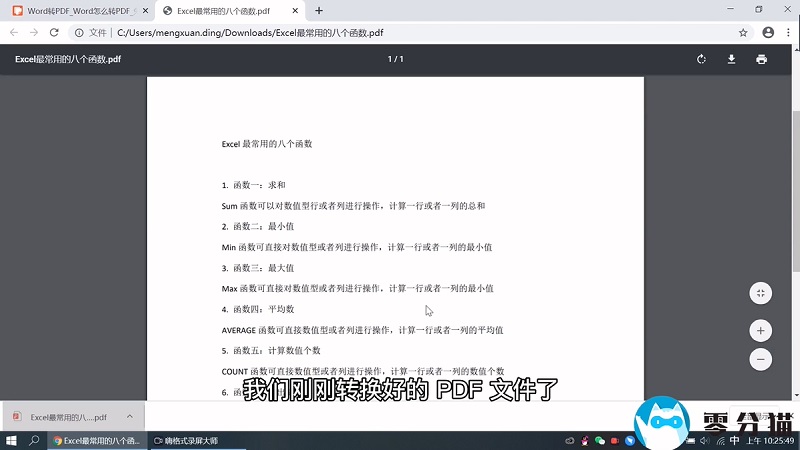Zoom out of the PDF

[761, 359]
